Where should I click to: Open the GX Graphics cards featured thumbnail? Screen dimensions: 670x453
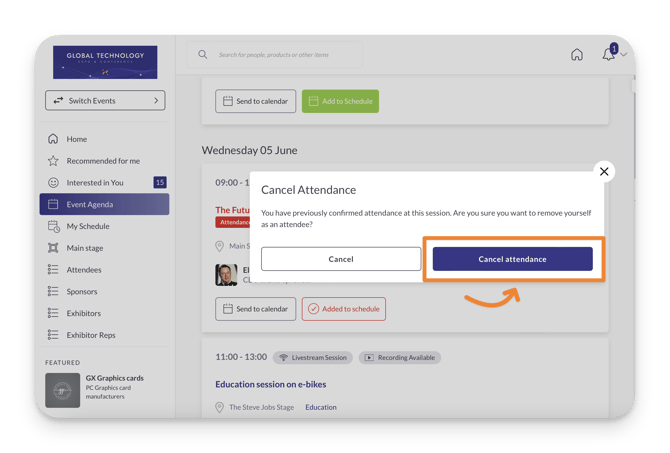pyautogui.click(x=62, y=389)
